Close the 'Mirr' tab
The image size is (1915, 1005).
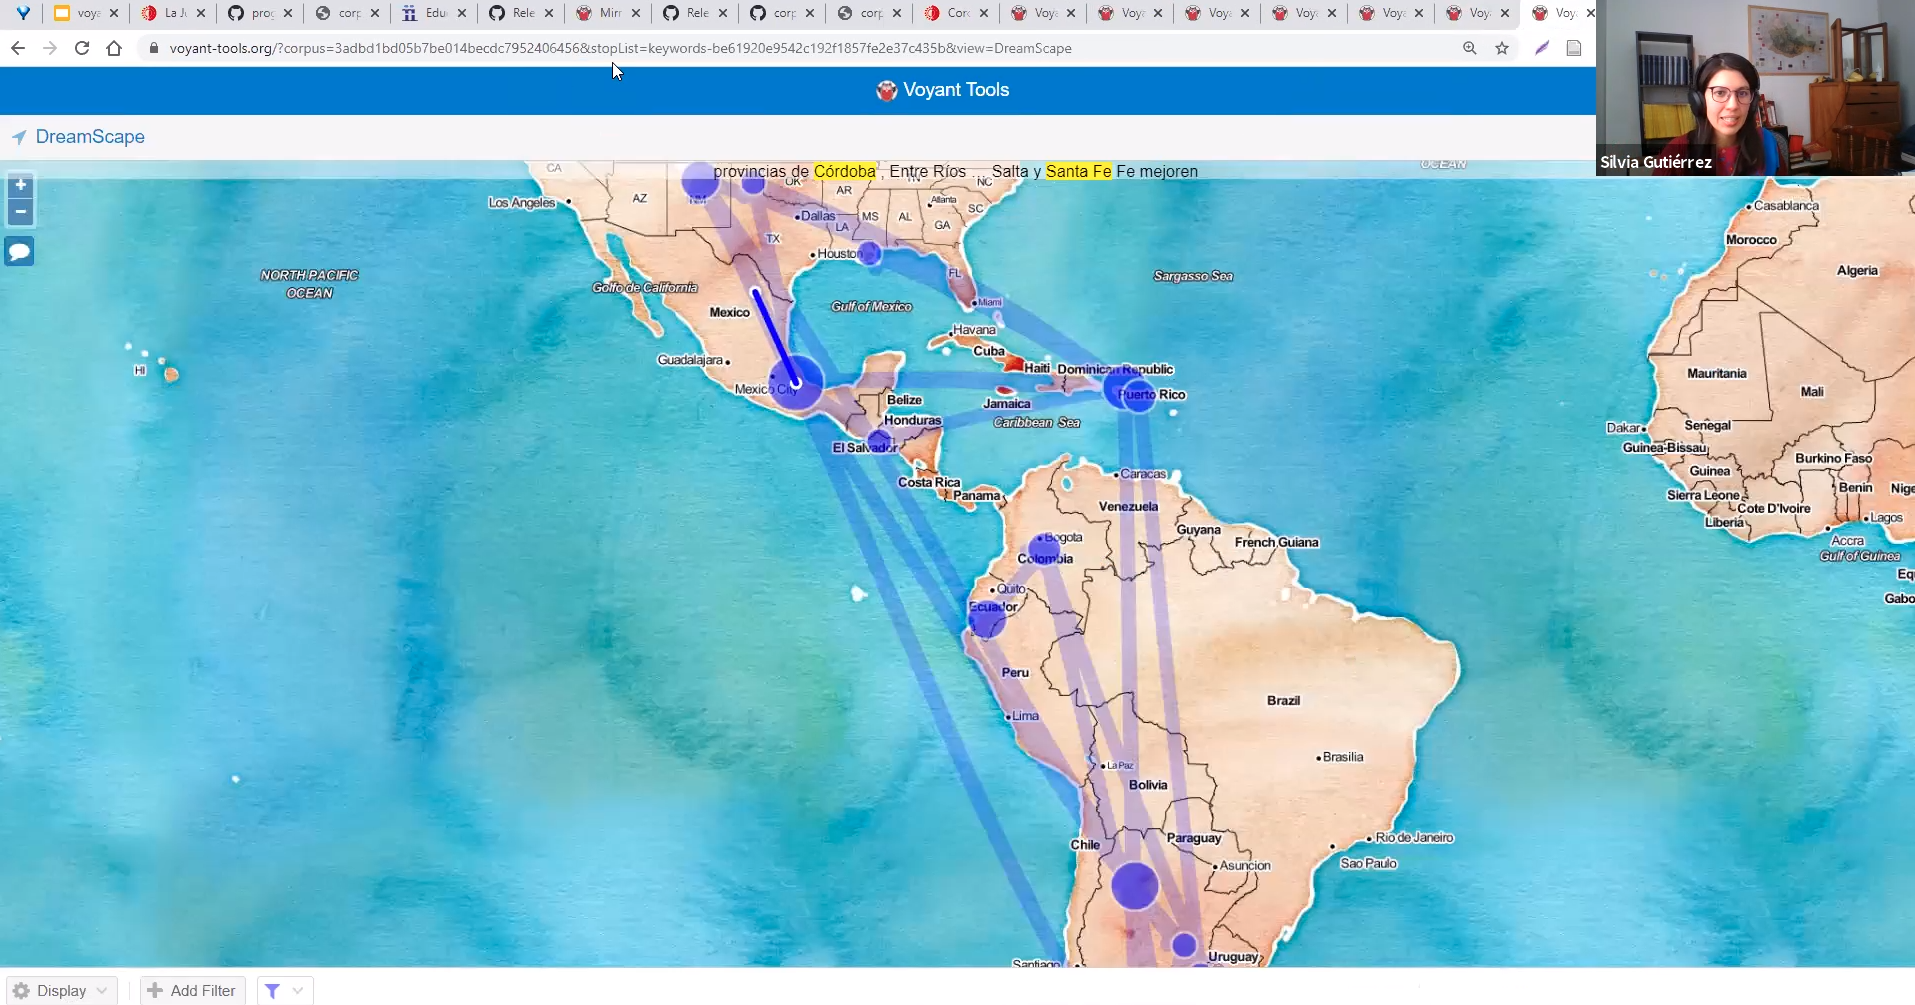pos(636,13)
